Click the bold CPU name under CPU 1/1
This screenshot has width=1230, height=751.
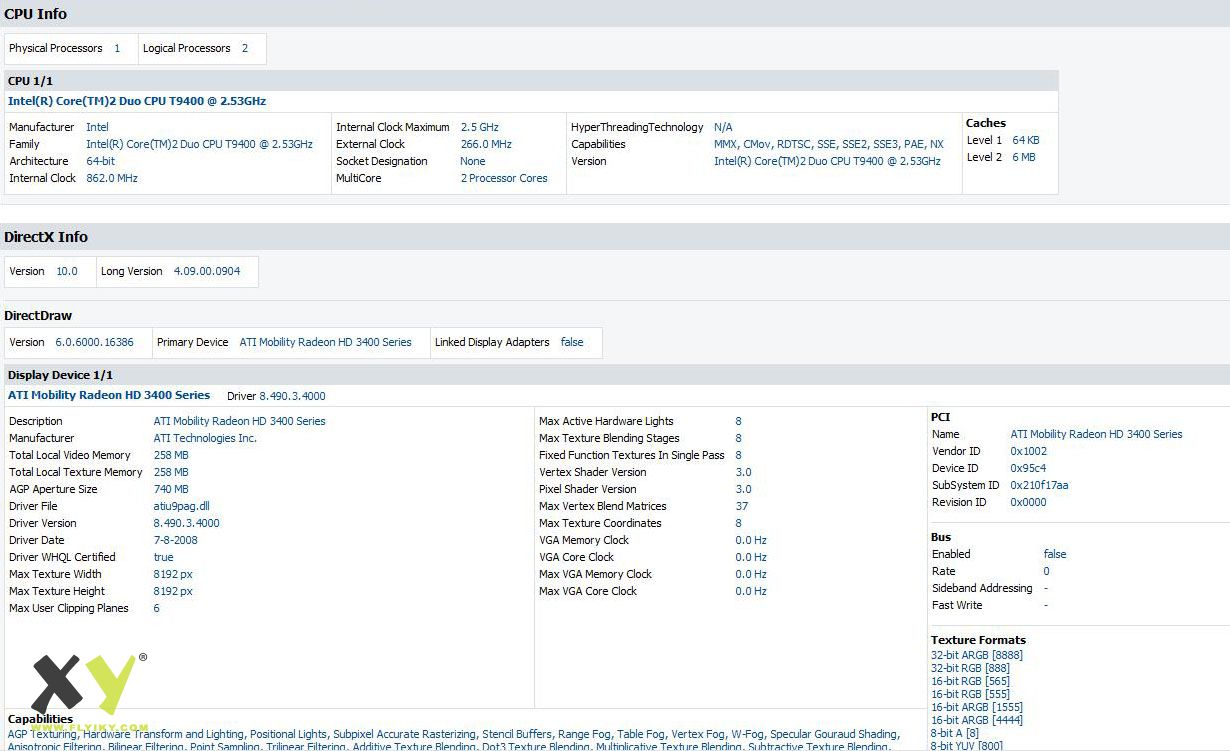coord(137,101)
